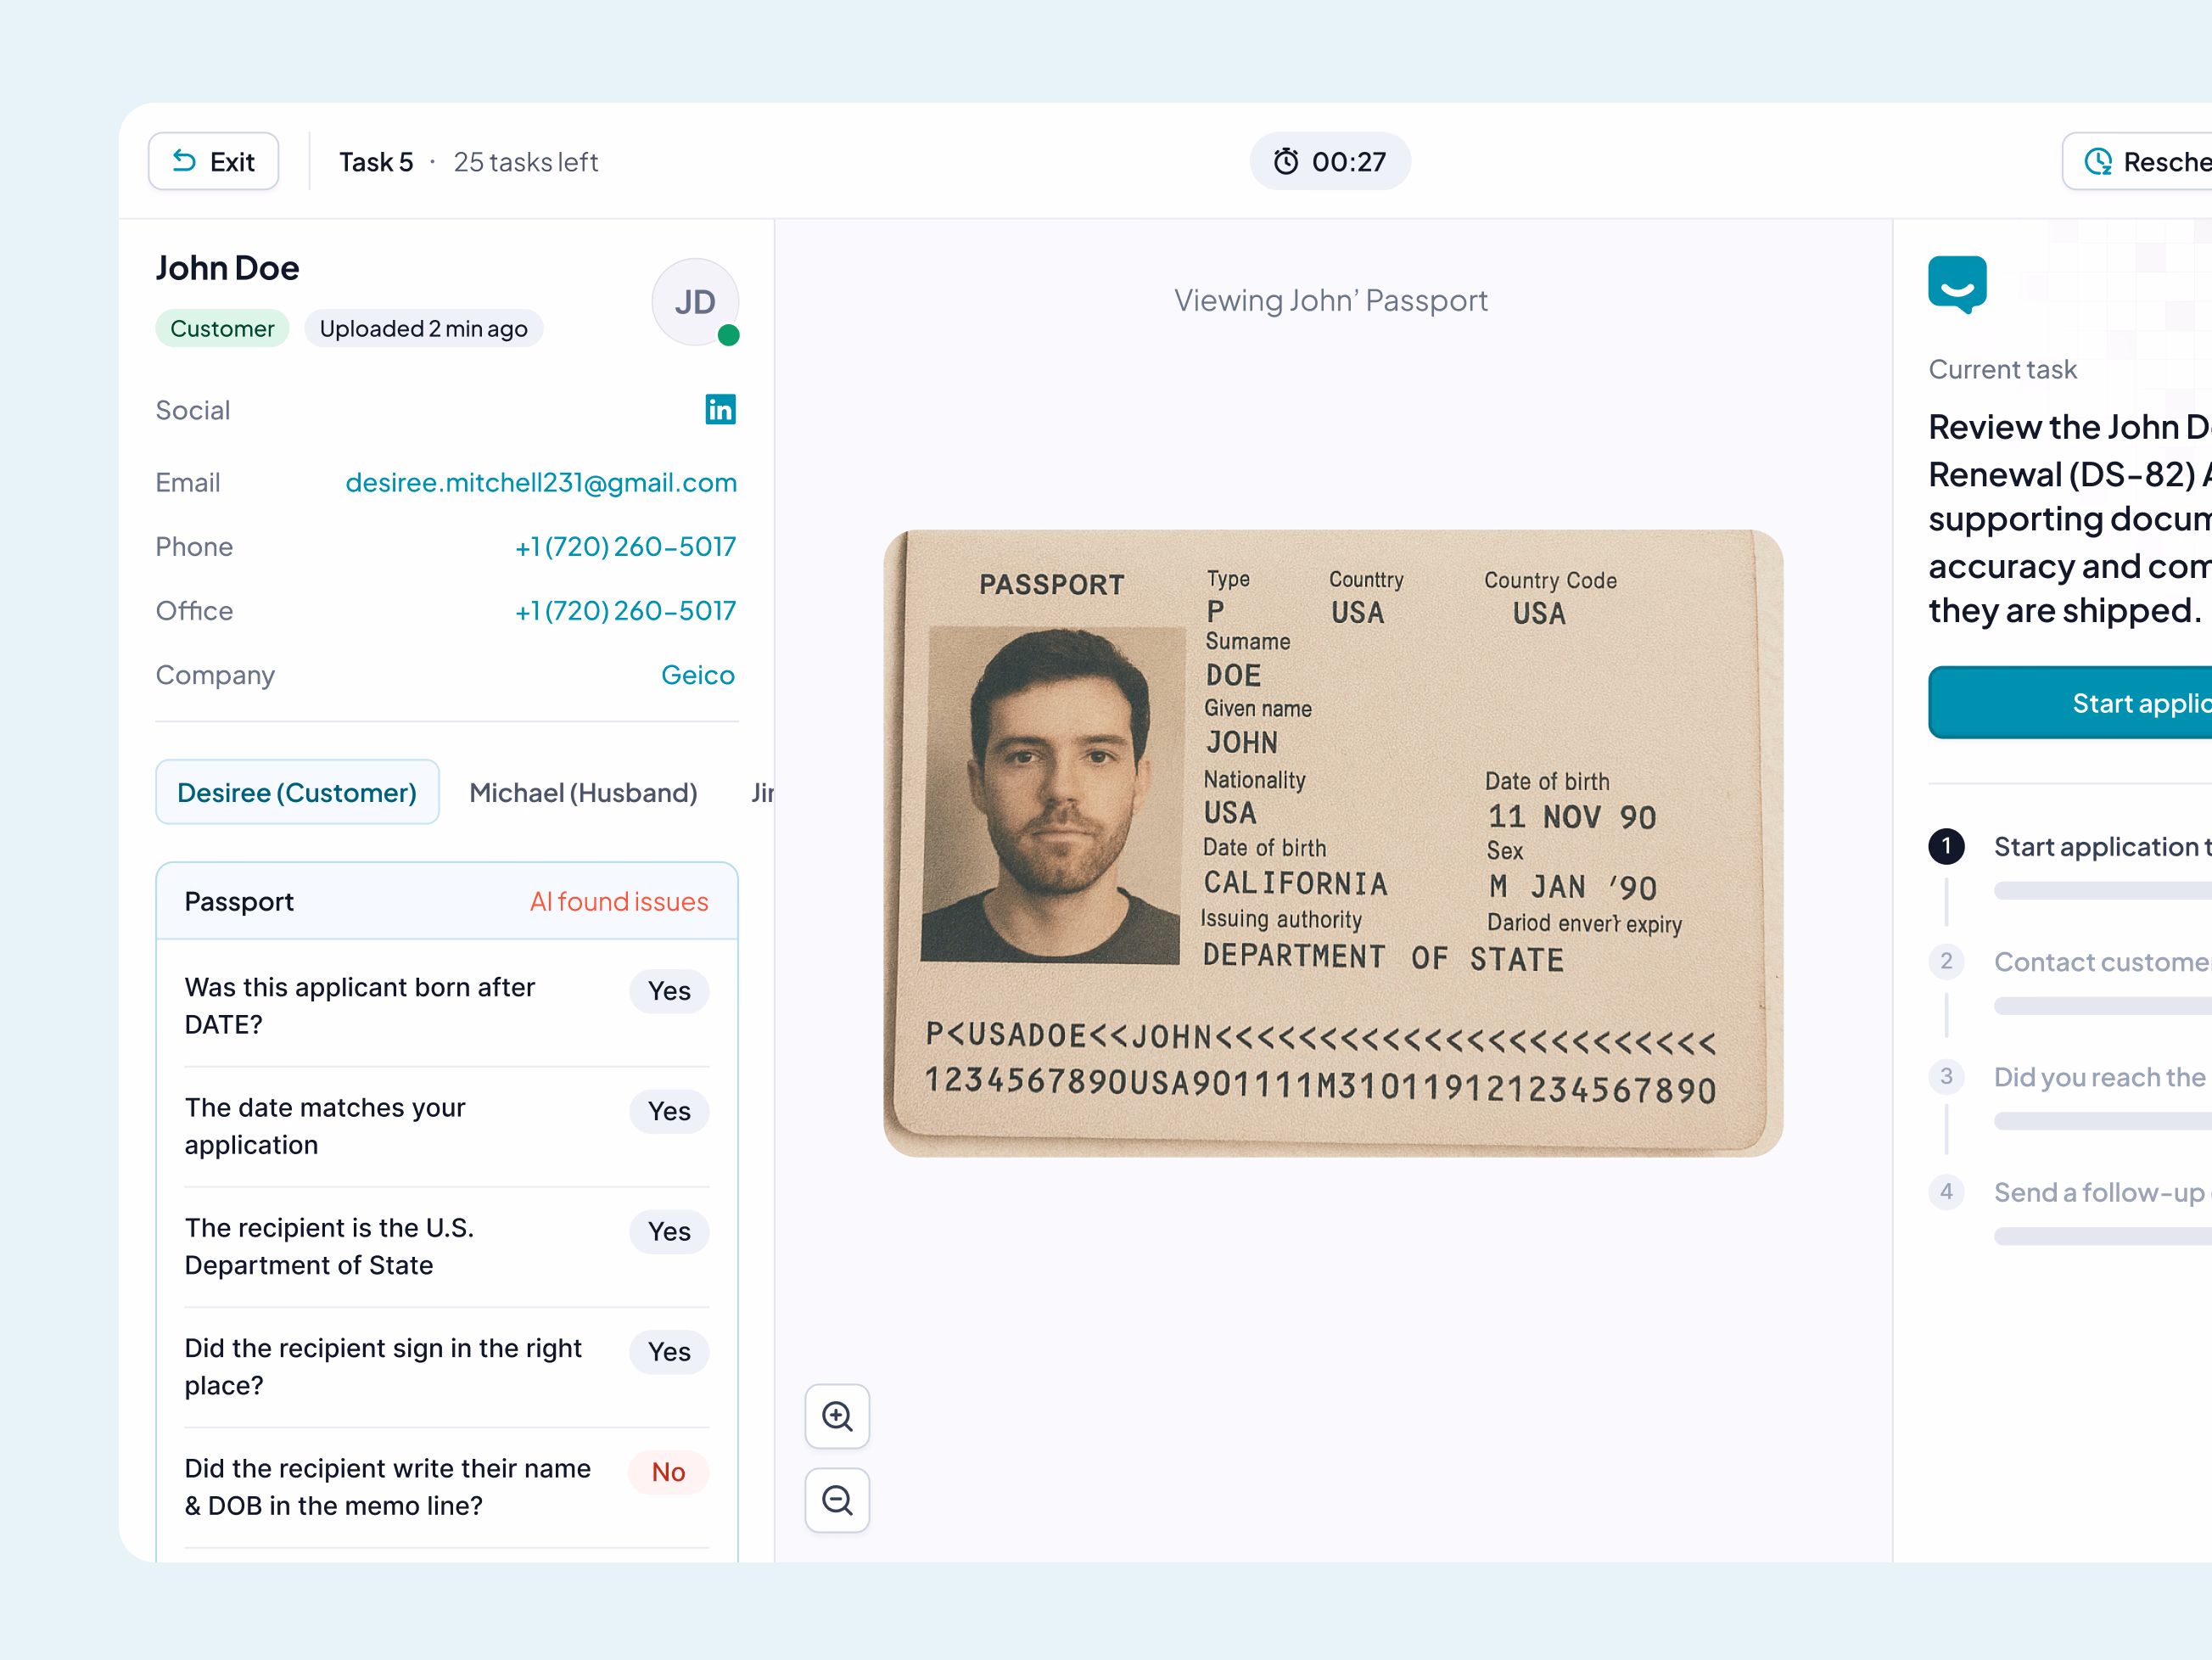Screen dimensions: 2212x1660
Task: Click the LinkedIn social icon
Action: coord(720,410)
